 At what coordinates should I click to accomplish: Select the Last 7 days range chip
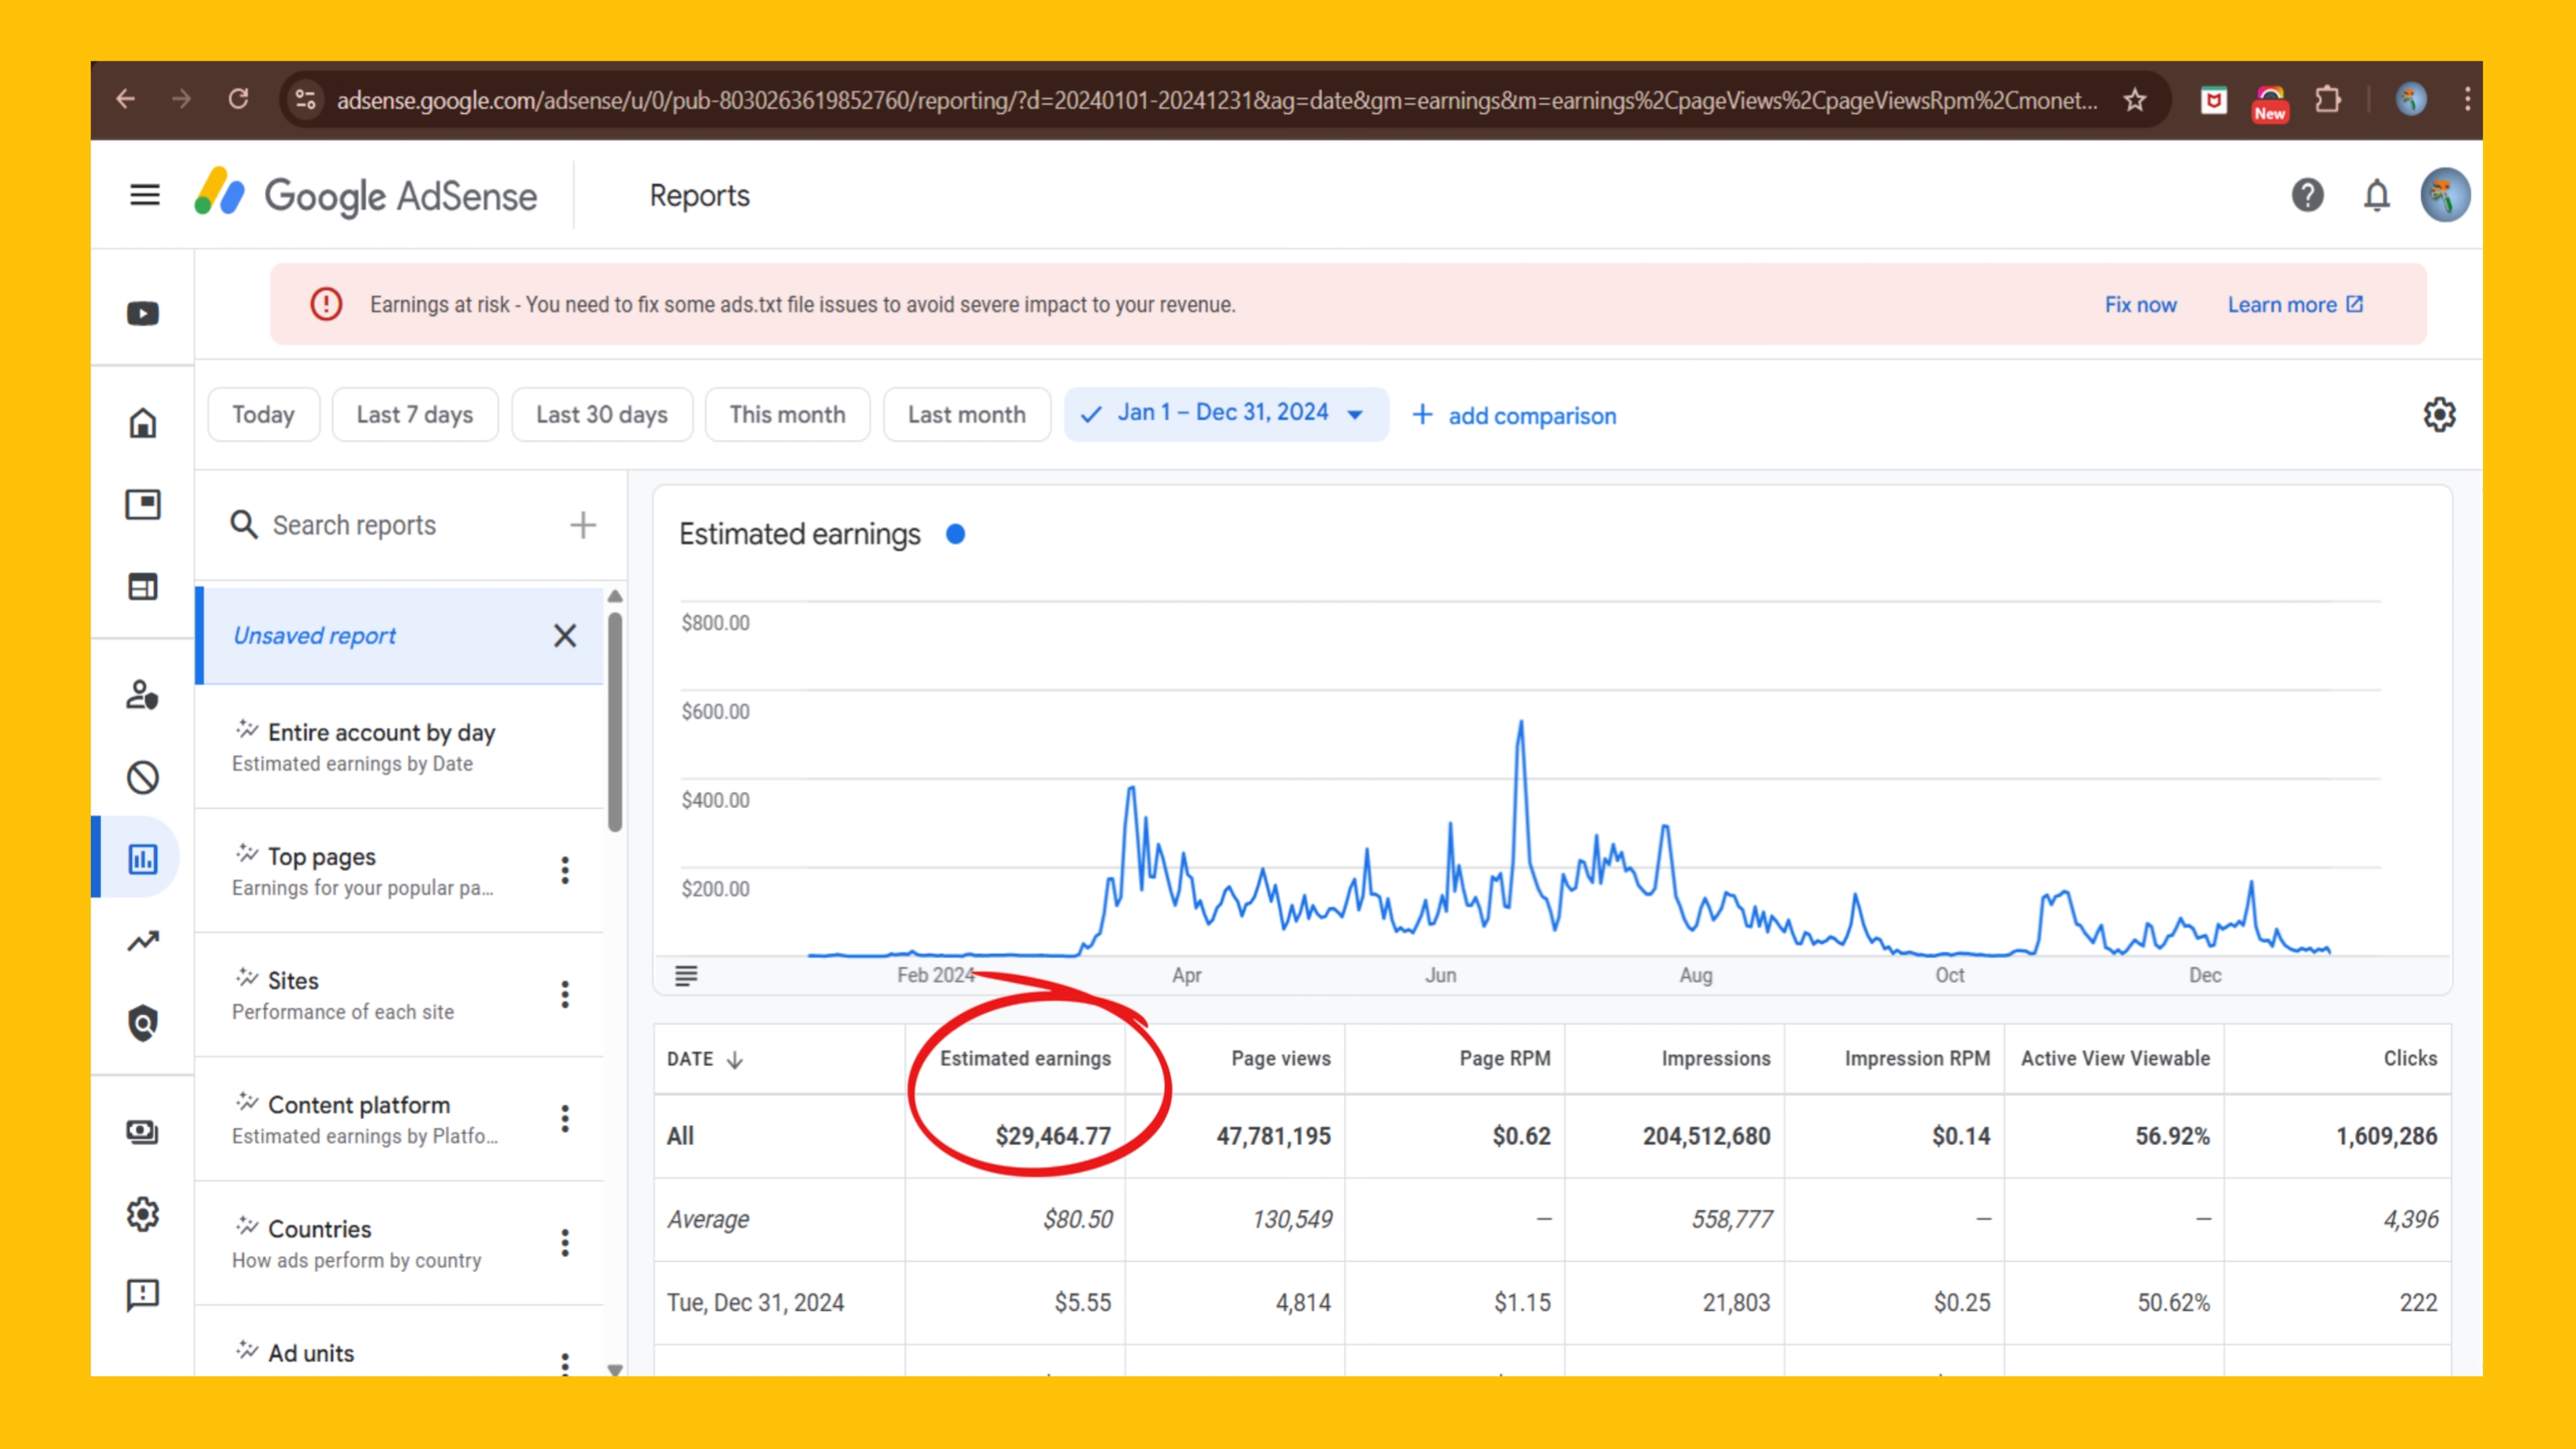click(x=414, y=415)
